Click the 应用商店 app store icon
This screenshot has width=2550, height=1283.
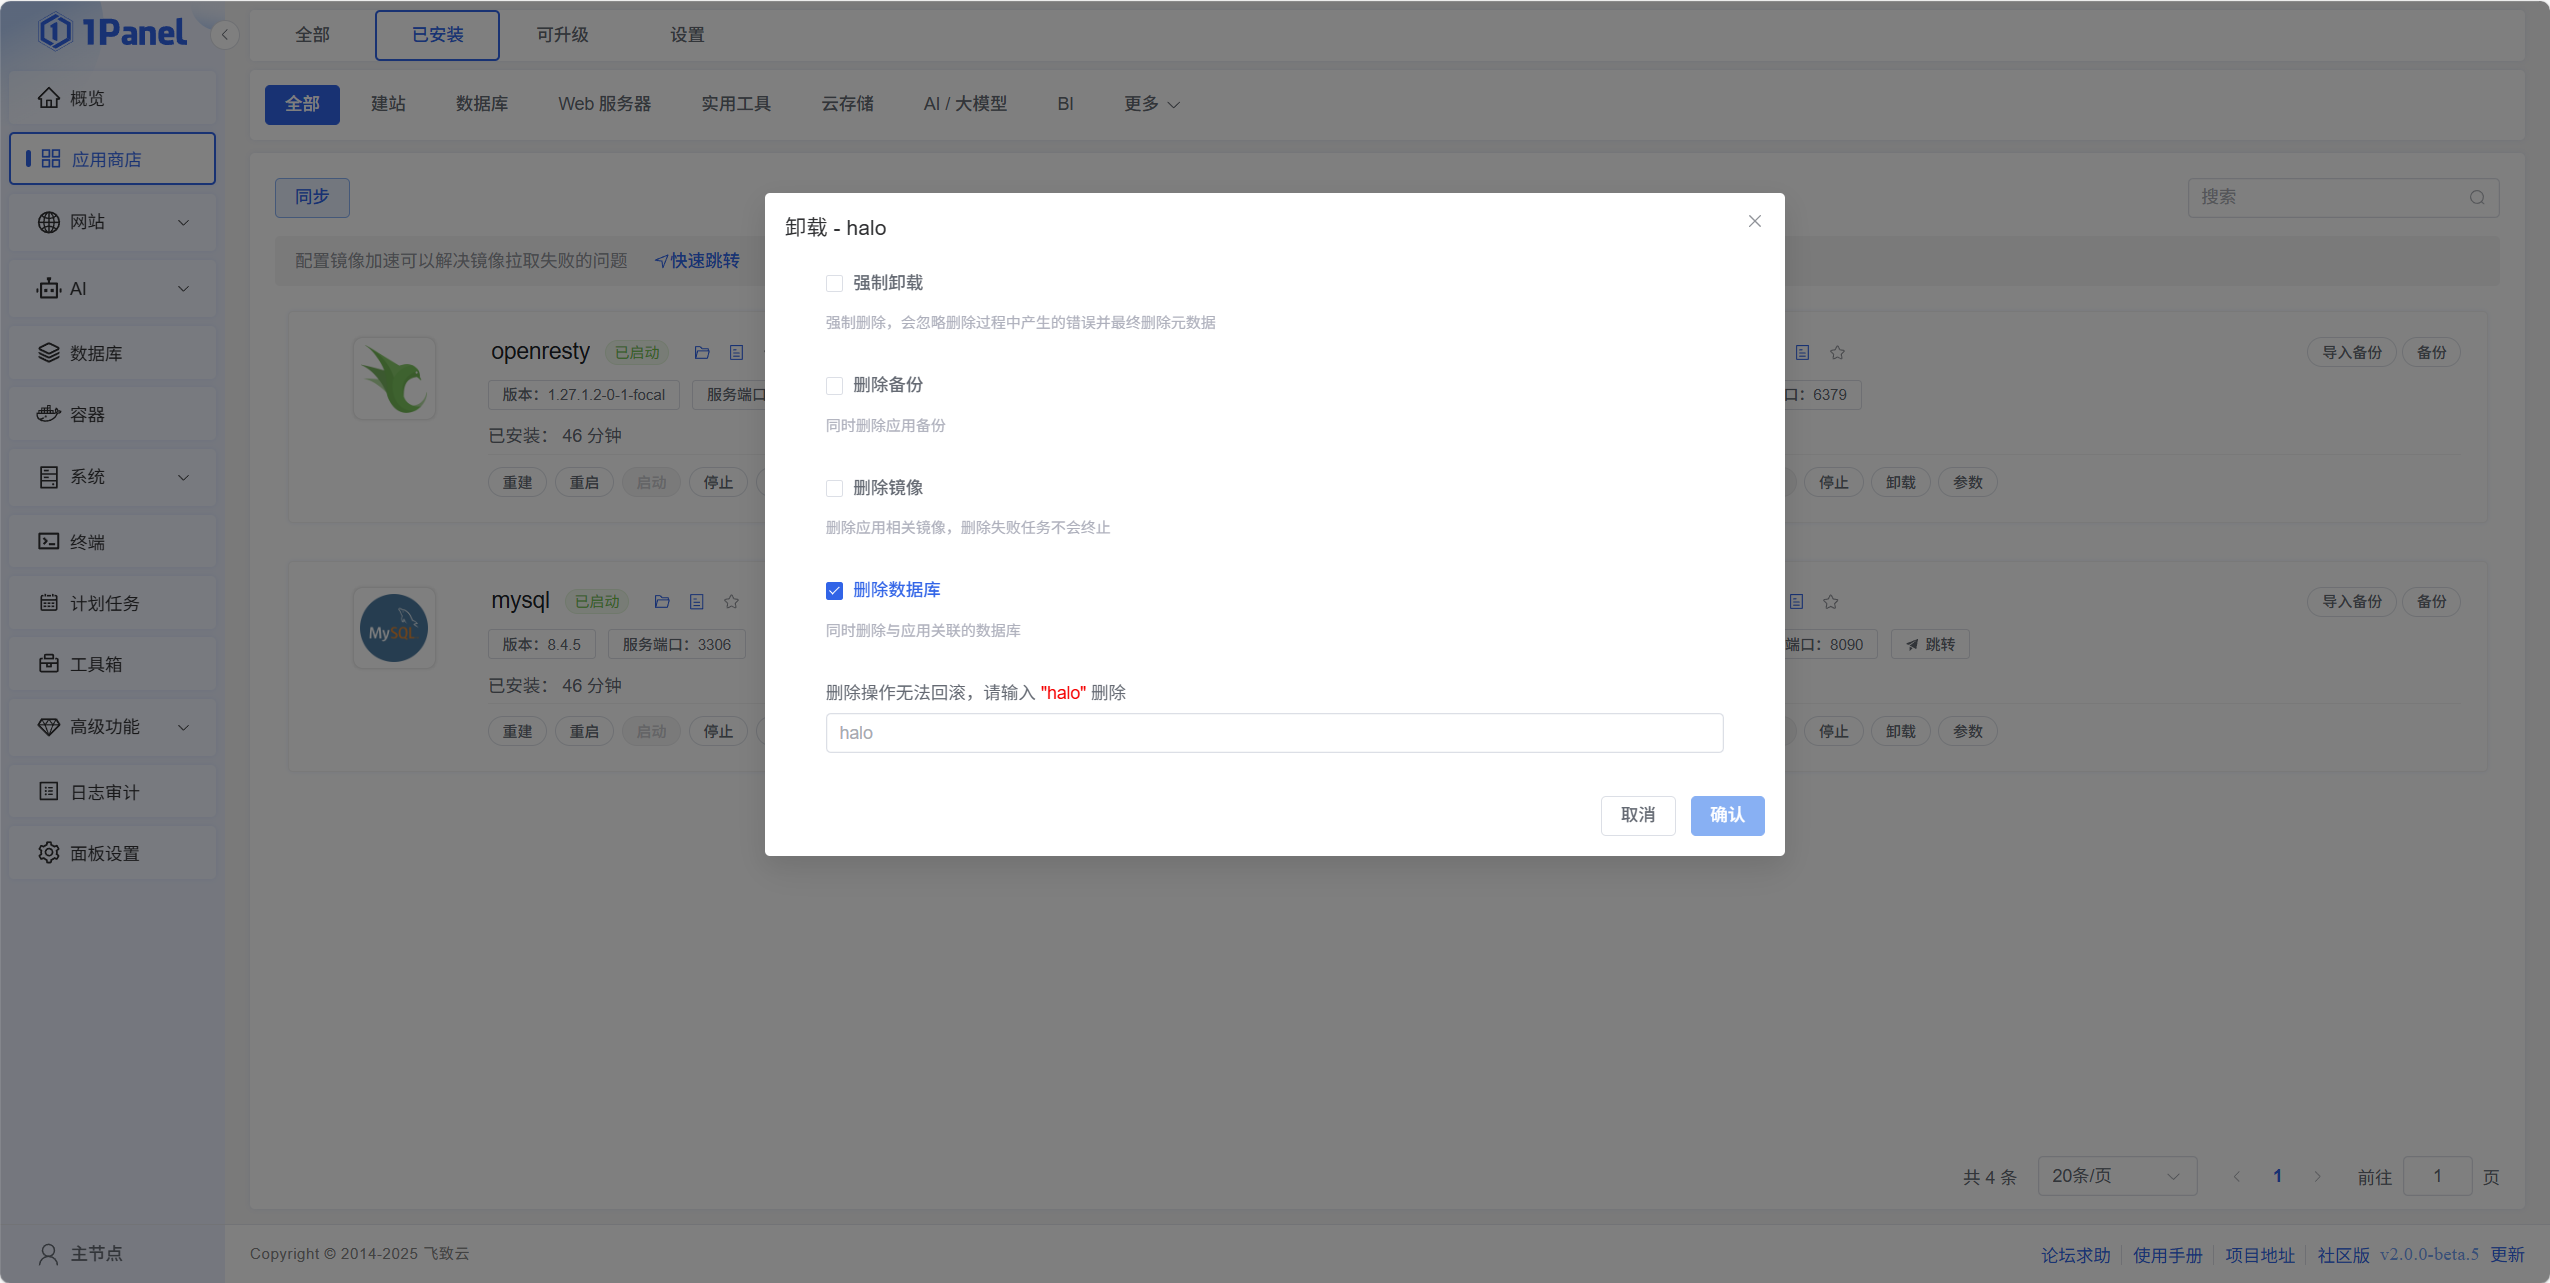51,159
